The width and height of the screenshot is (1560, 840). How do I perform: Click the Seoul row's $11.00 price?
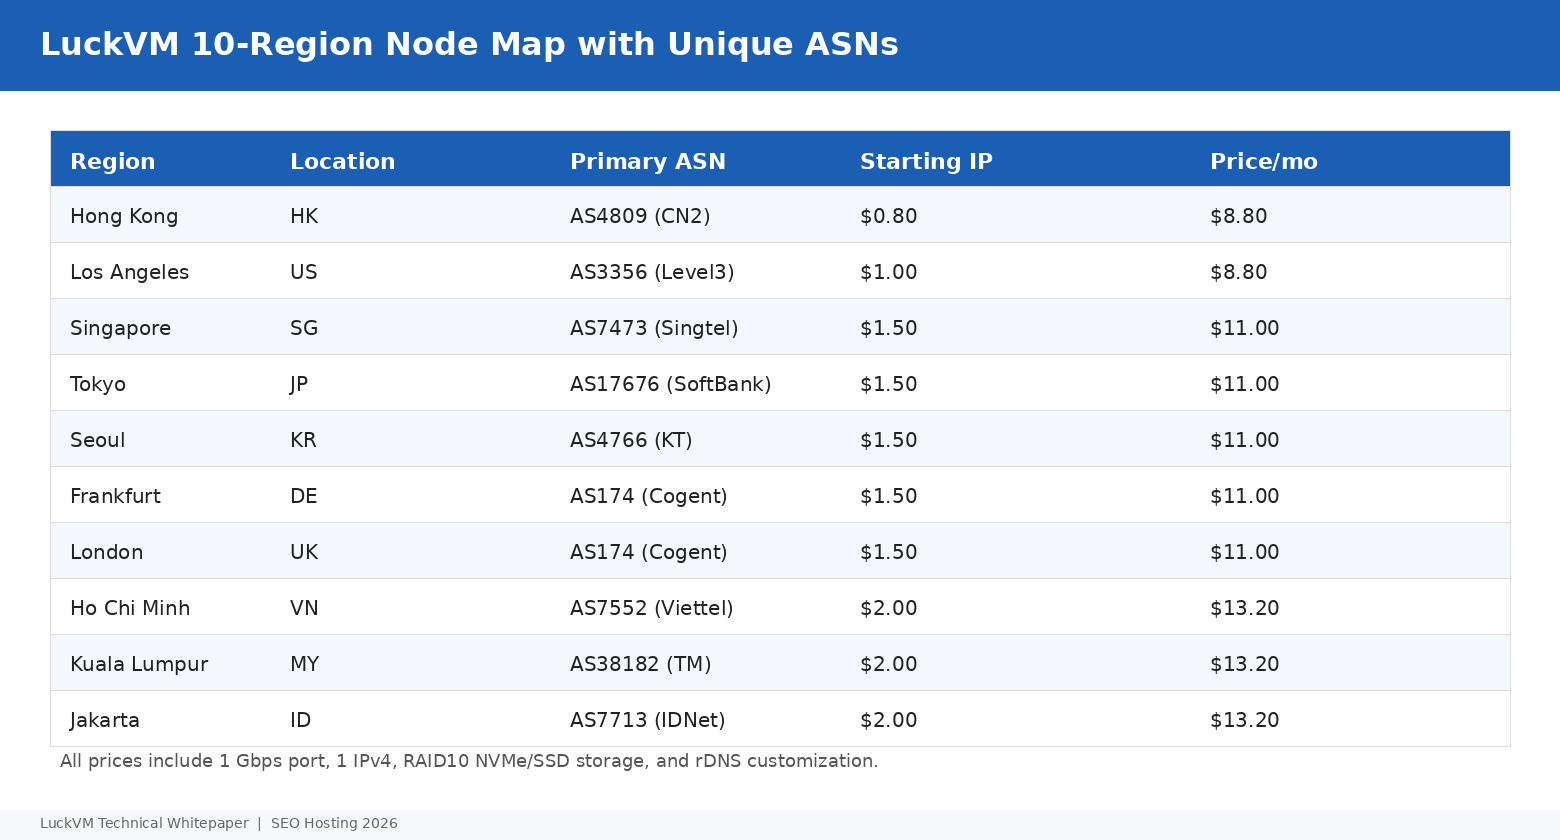click(1245, 440)
